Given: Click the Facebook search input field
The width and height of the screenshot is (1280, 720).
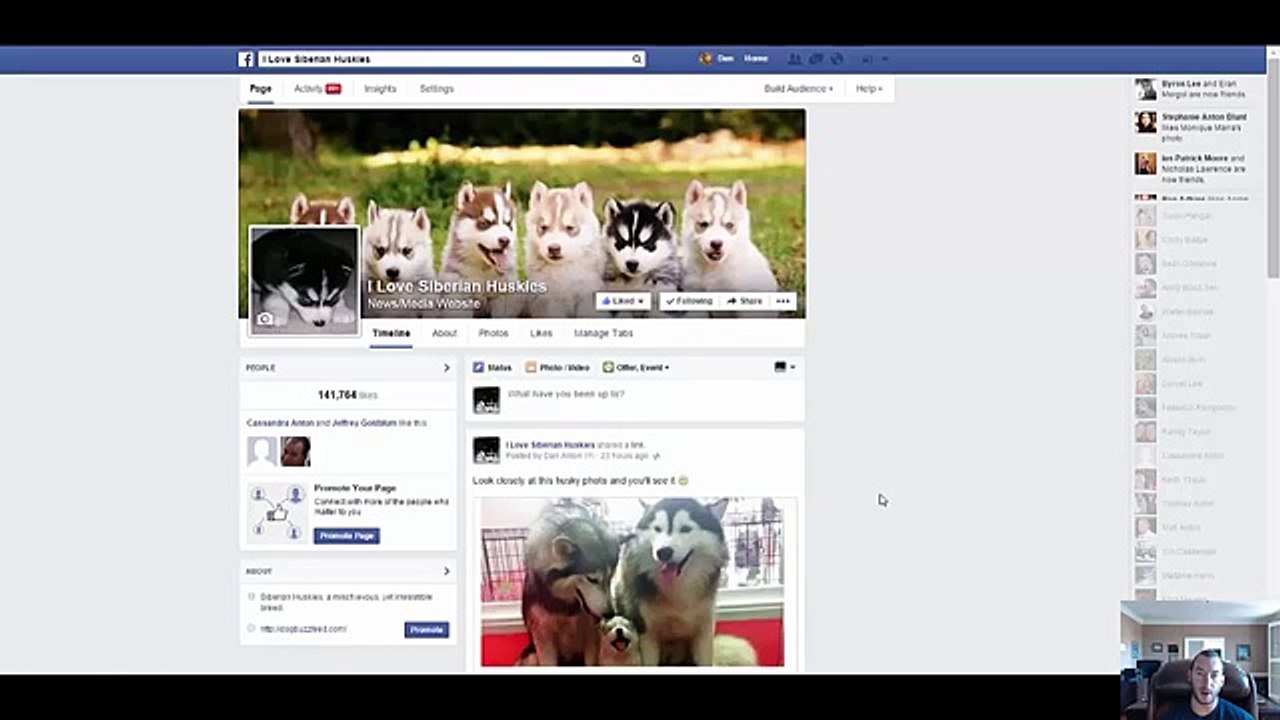Looking at the screenshot, I should click(x=444, y=59).
